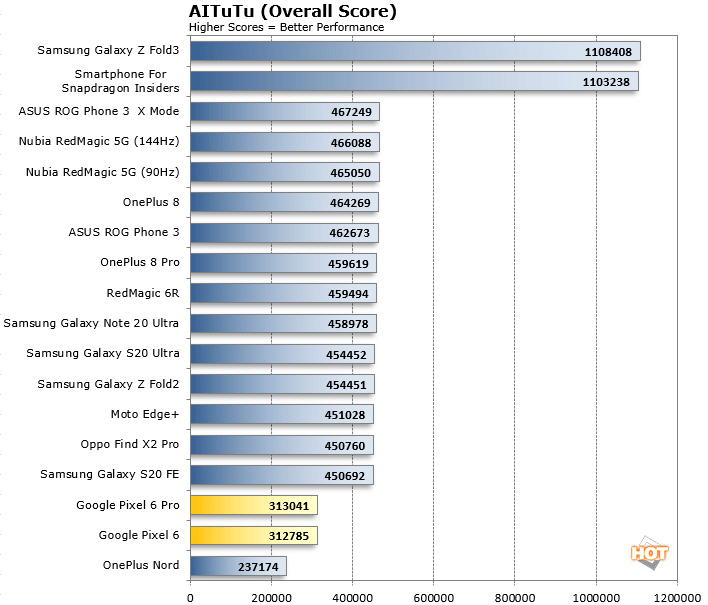The width and height of the screenshot is (708, 605).
Task: Click the 454452 score value
Action: tap(346, 355)
